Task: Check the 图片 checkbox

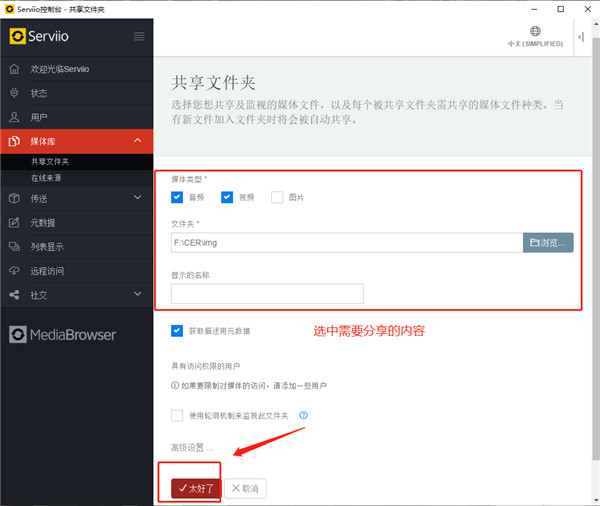Action: tap(277, 197)
